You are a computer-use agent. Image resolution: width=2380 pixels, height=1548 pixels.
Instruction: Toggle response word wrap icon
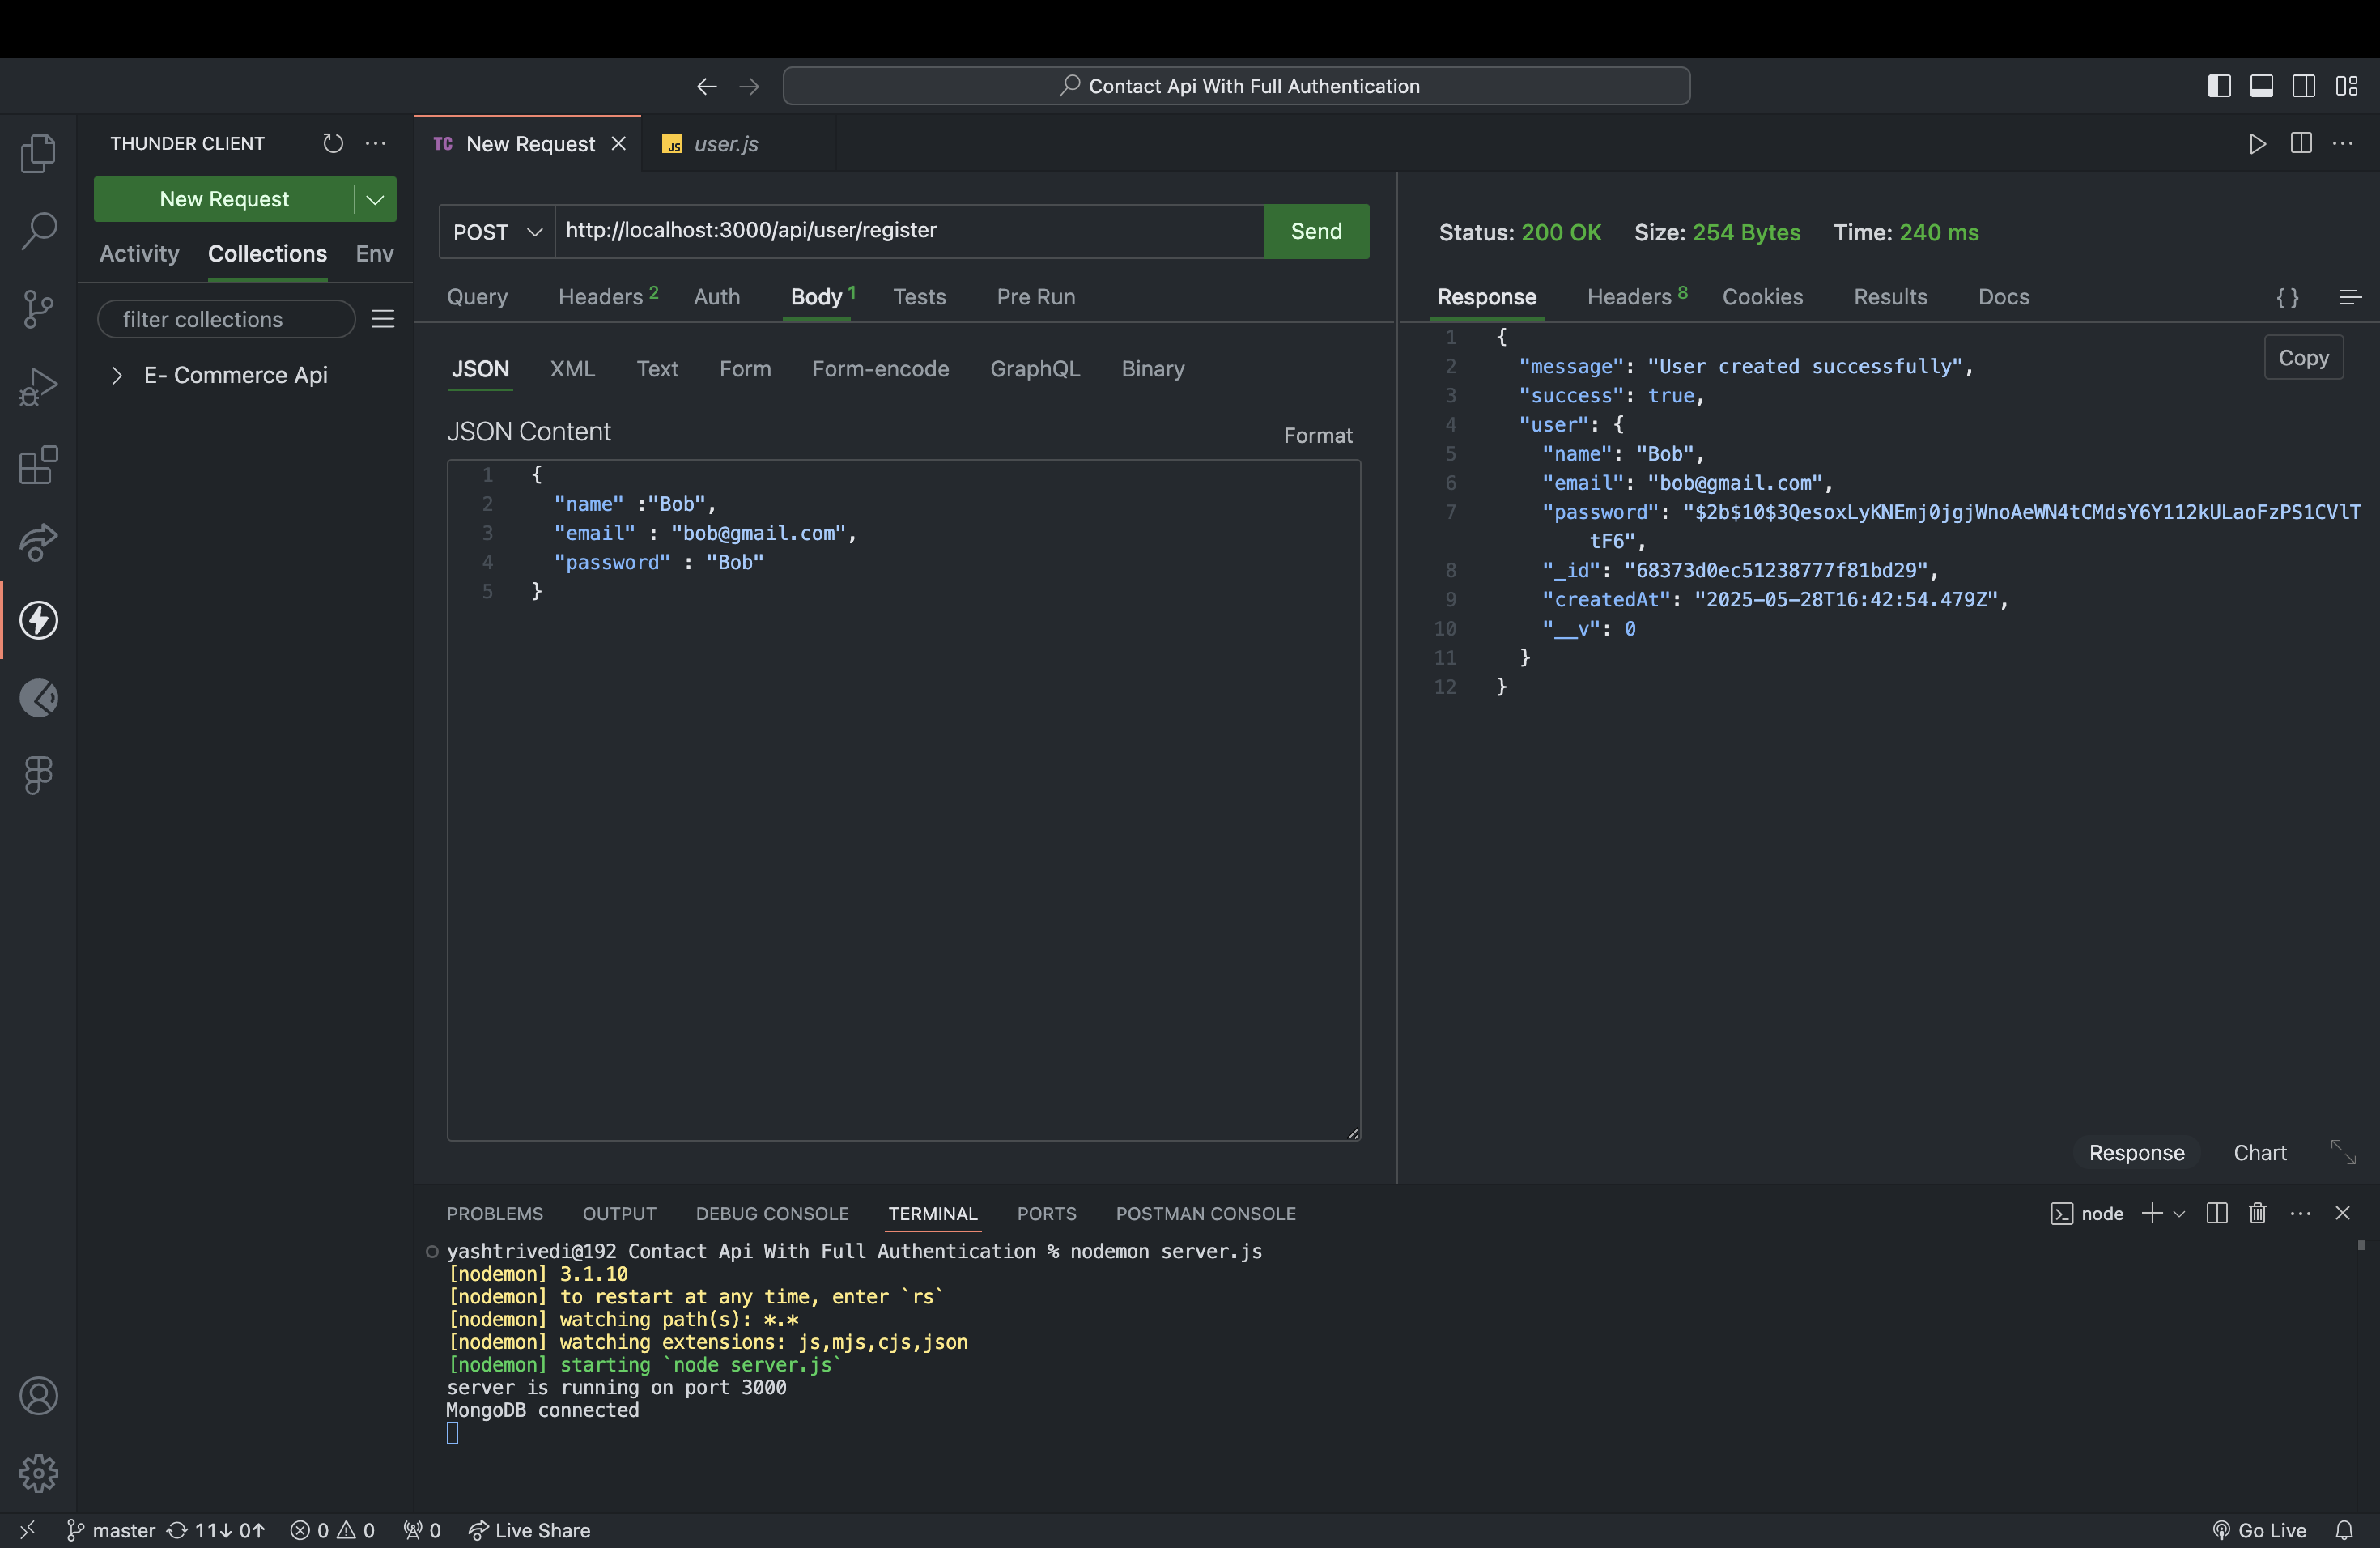2350,297
